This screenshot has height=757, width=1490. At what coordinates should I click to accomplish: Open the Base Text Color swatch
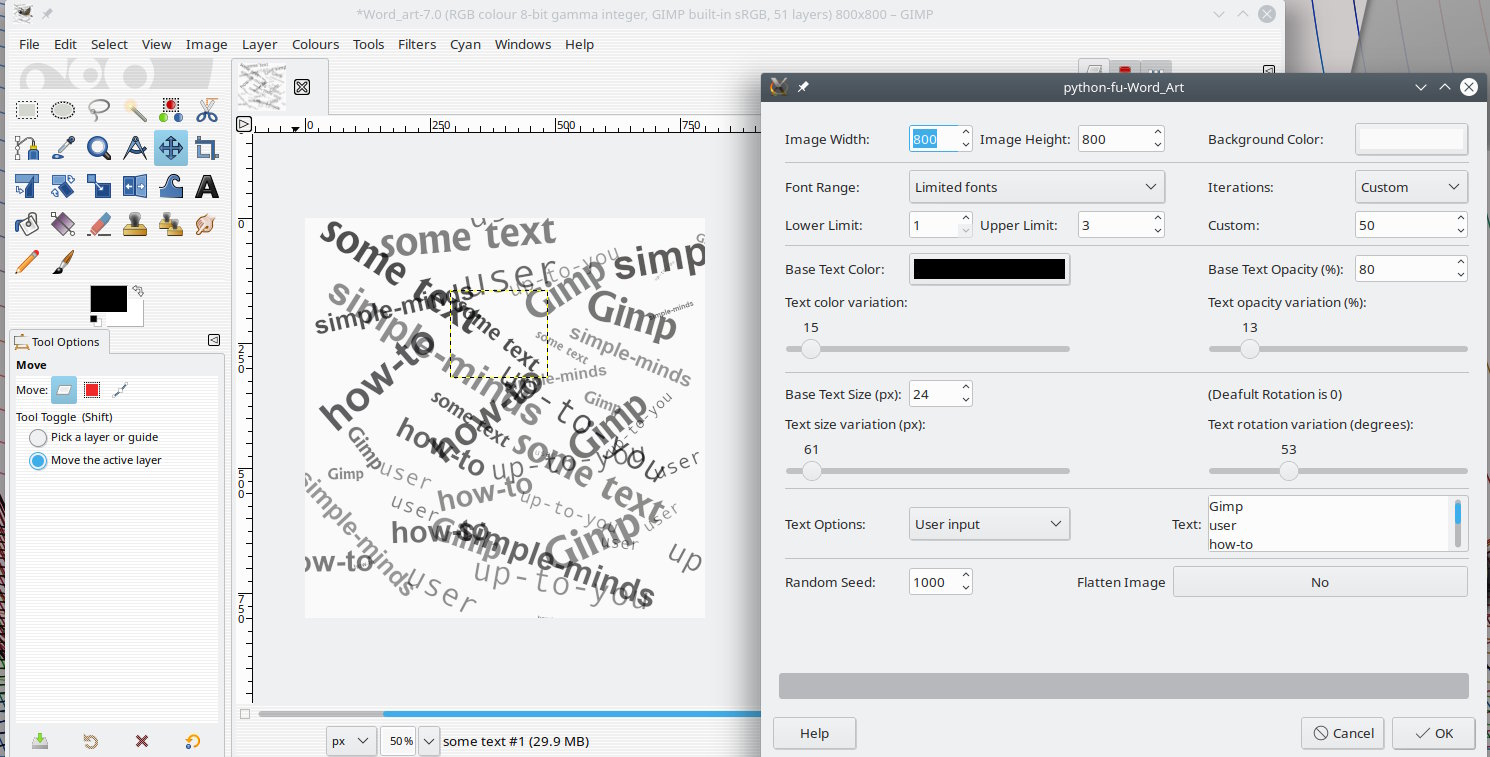(989, 269)
